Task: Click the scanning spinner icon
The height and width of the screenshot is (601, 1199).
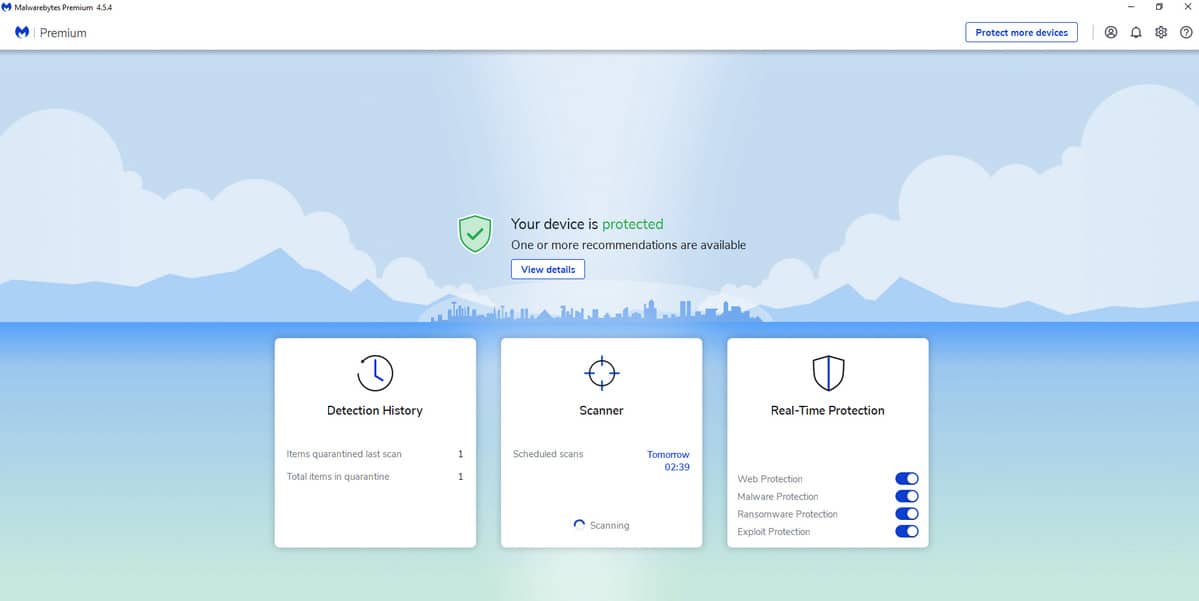Action: 580,525
